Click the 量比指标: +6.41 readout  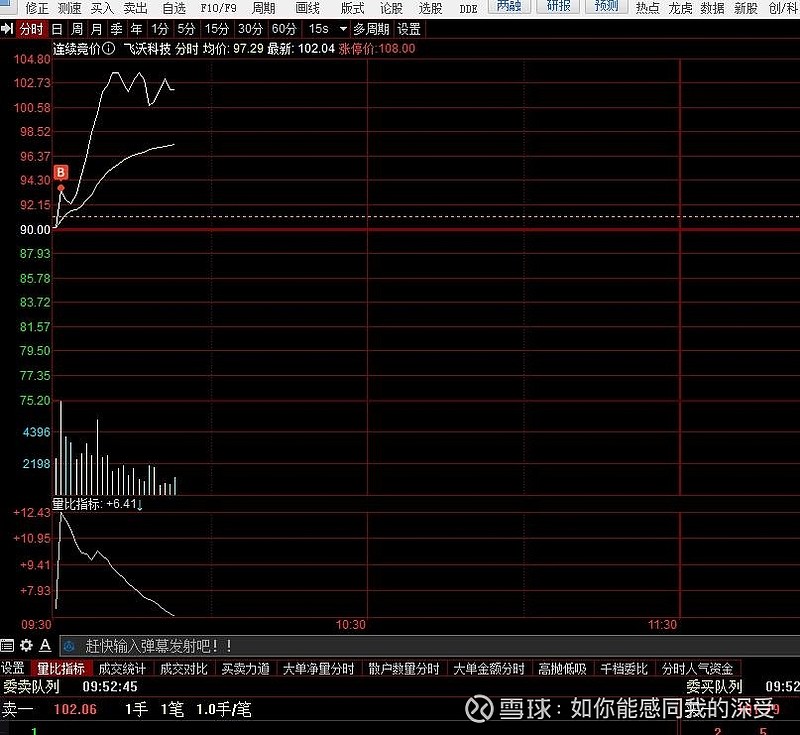(x=97, y=504)
